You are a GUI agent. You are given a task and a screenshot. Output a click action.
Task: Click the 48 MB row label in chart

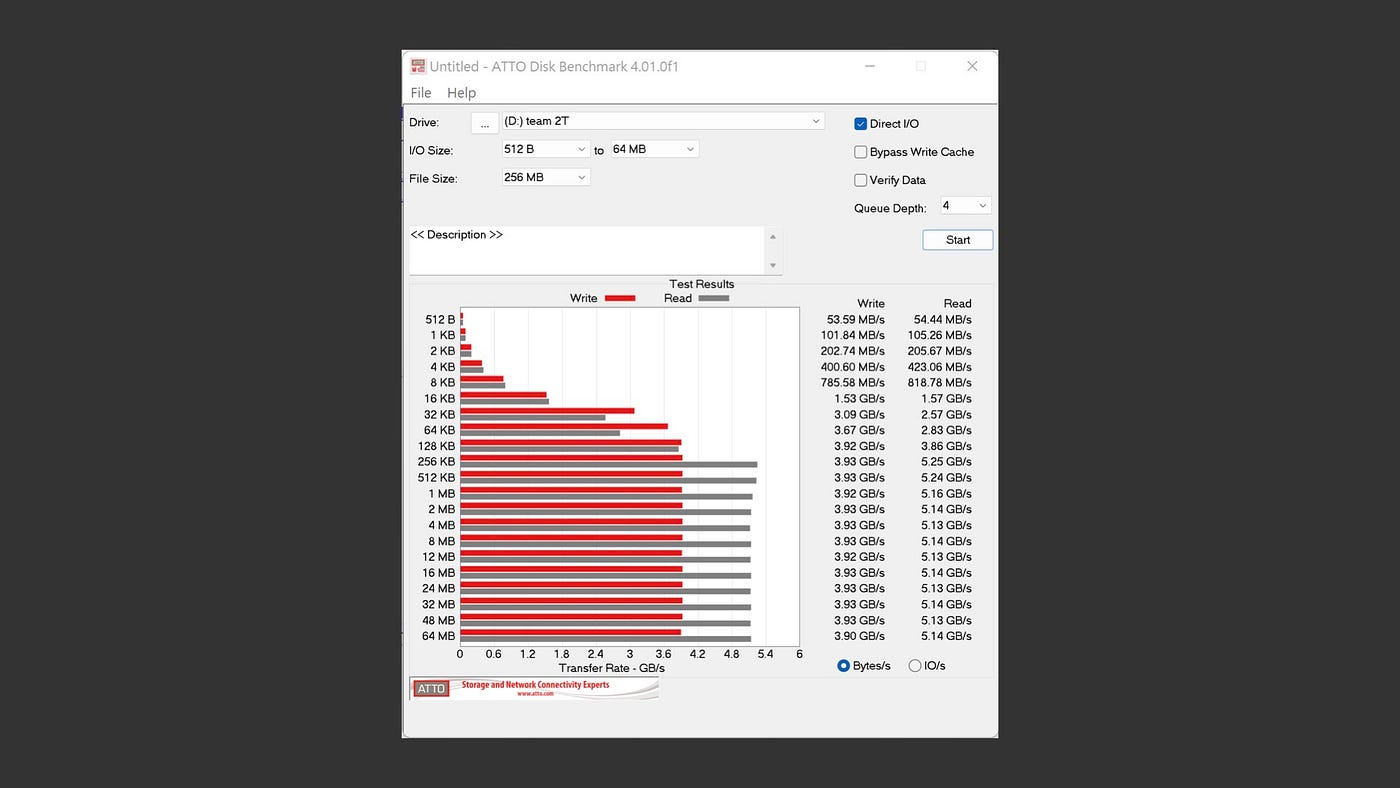coord(439,620)
